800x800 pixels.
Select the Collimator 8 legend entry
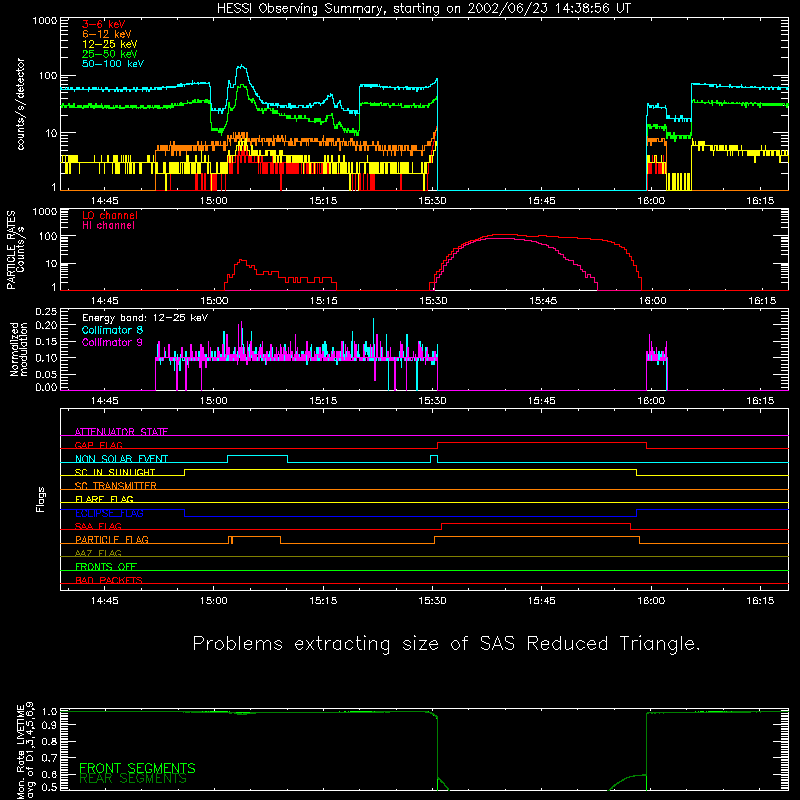[112, 330]
